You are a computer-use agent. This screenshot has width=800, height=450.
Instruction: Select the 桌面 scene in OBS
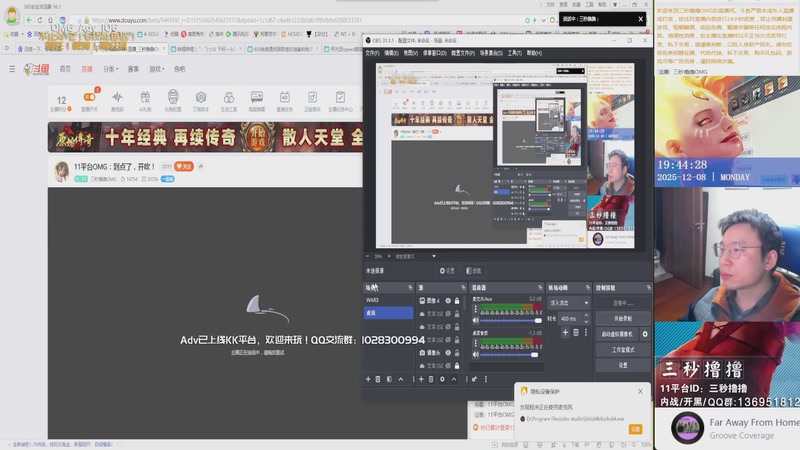point(388,313)
